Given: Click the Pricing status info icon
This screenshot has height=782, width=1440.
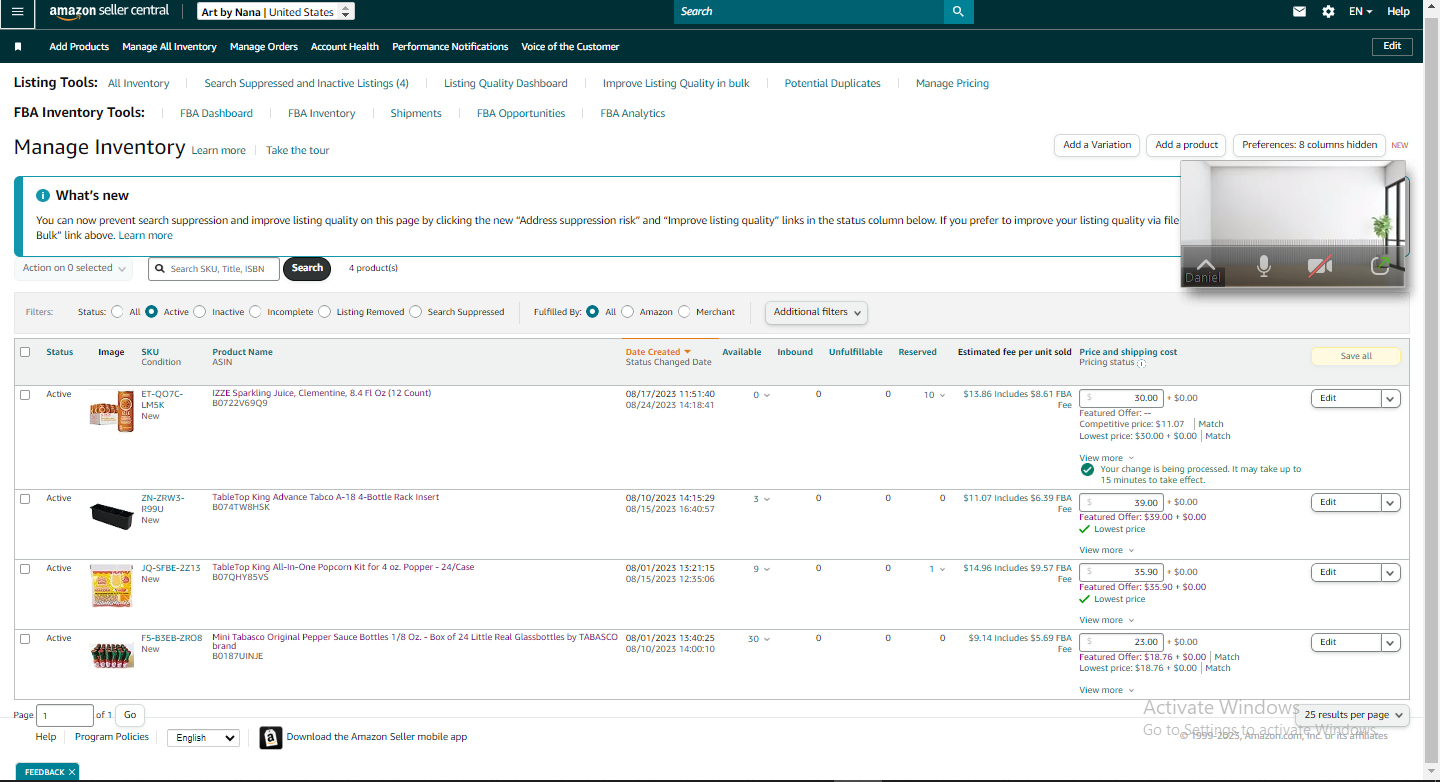Looking at the screenshot, I should pos(1141,364).
